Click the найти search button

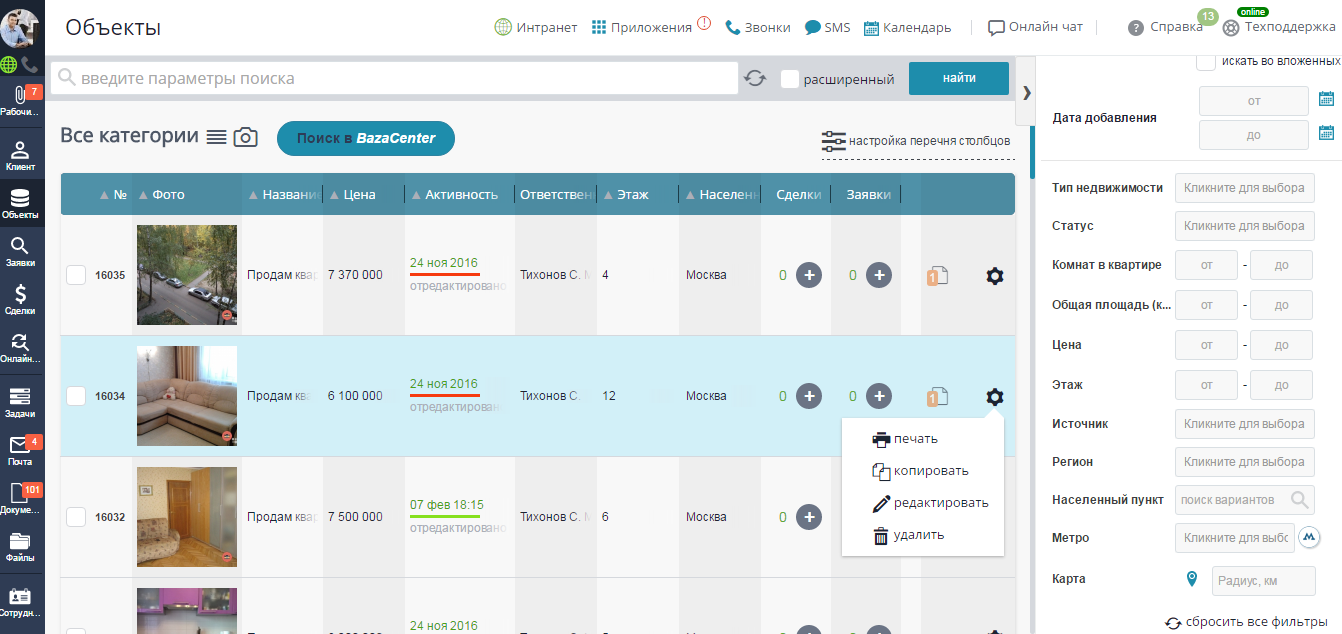[x=959, y=78]
